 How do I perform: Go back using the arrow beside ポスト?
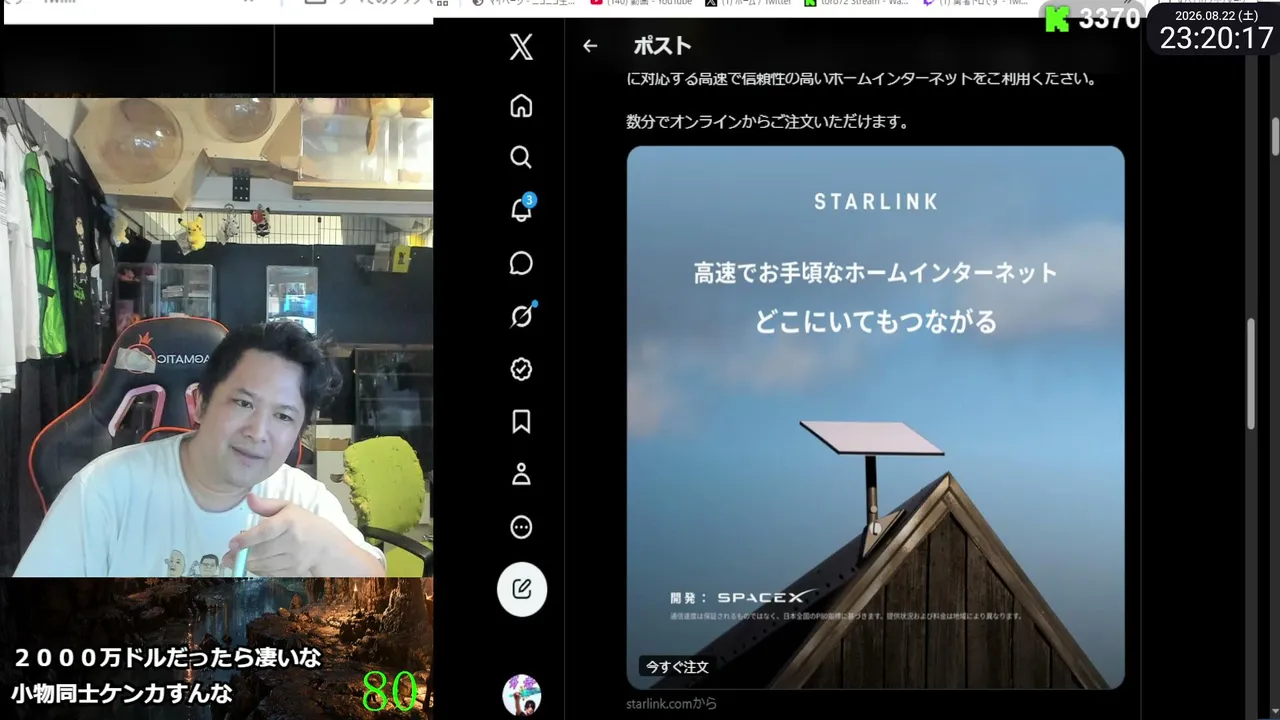tap(590, 46)
